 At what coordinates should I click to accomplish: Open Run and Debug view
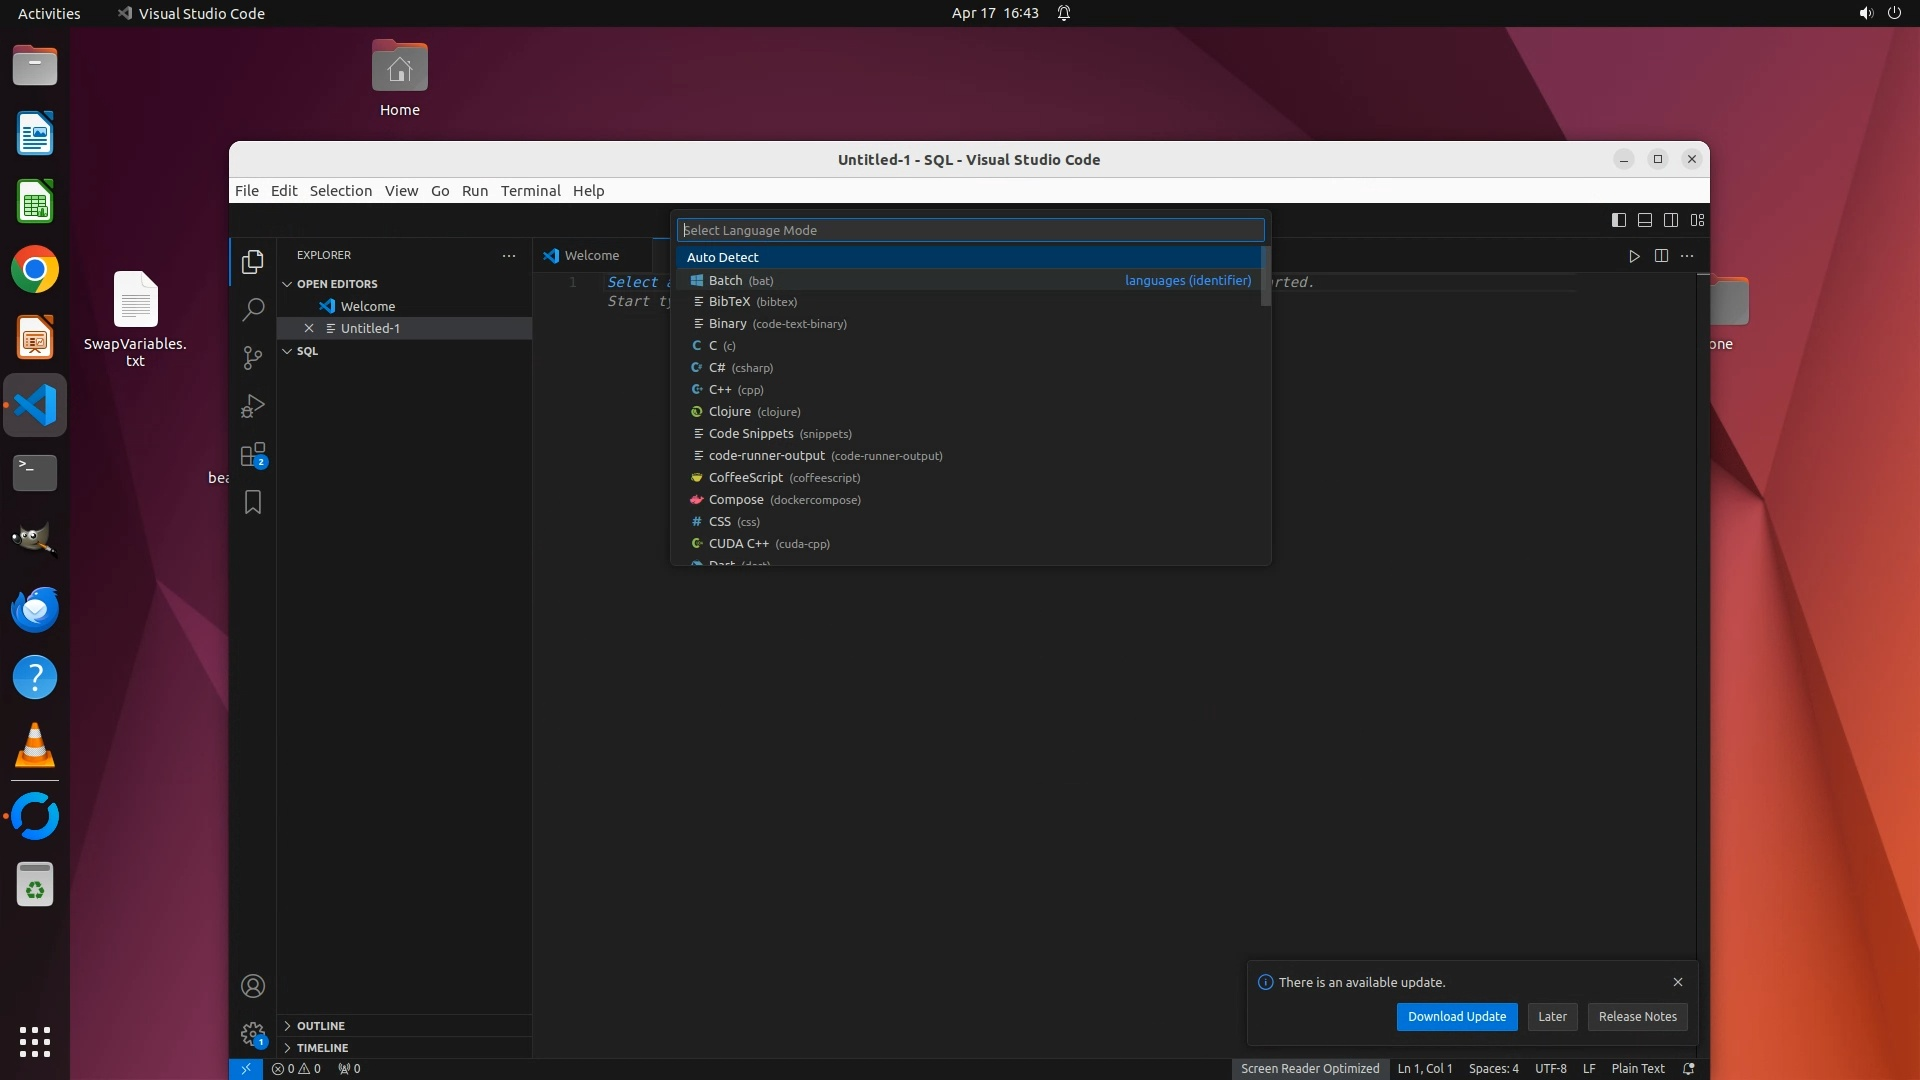253,406
